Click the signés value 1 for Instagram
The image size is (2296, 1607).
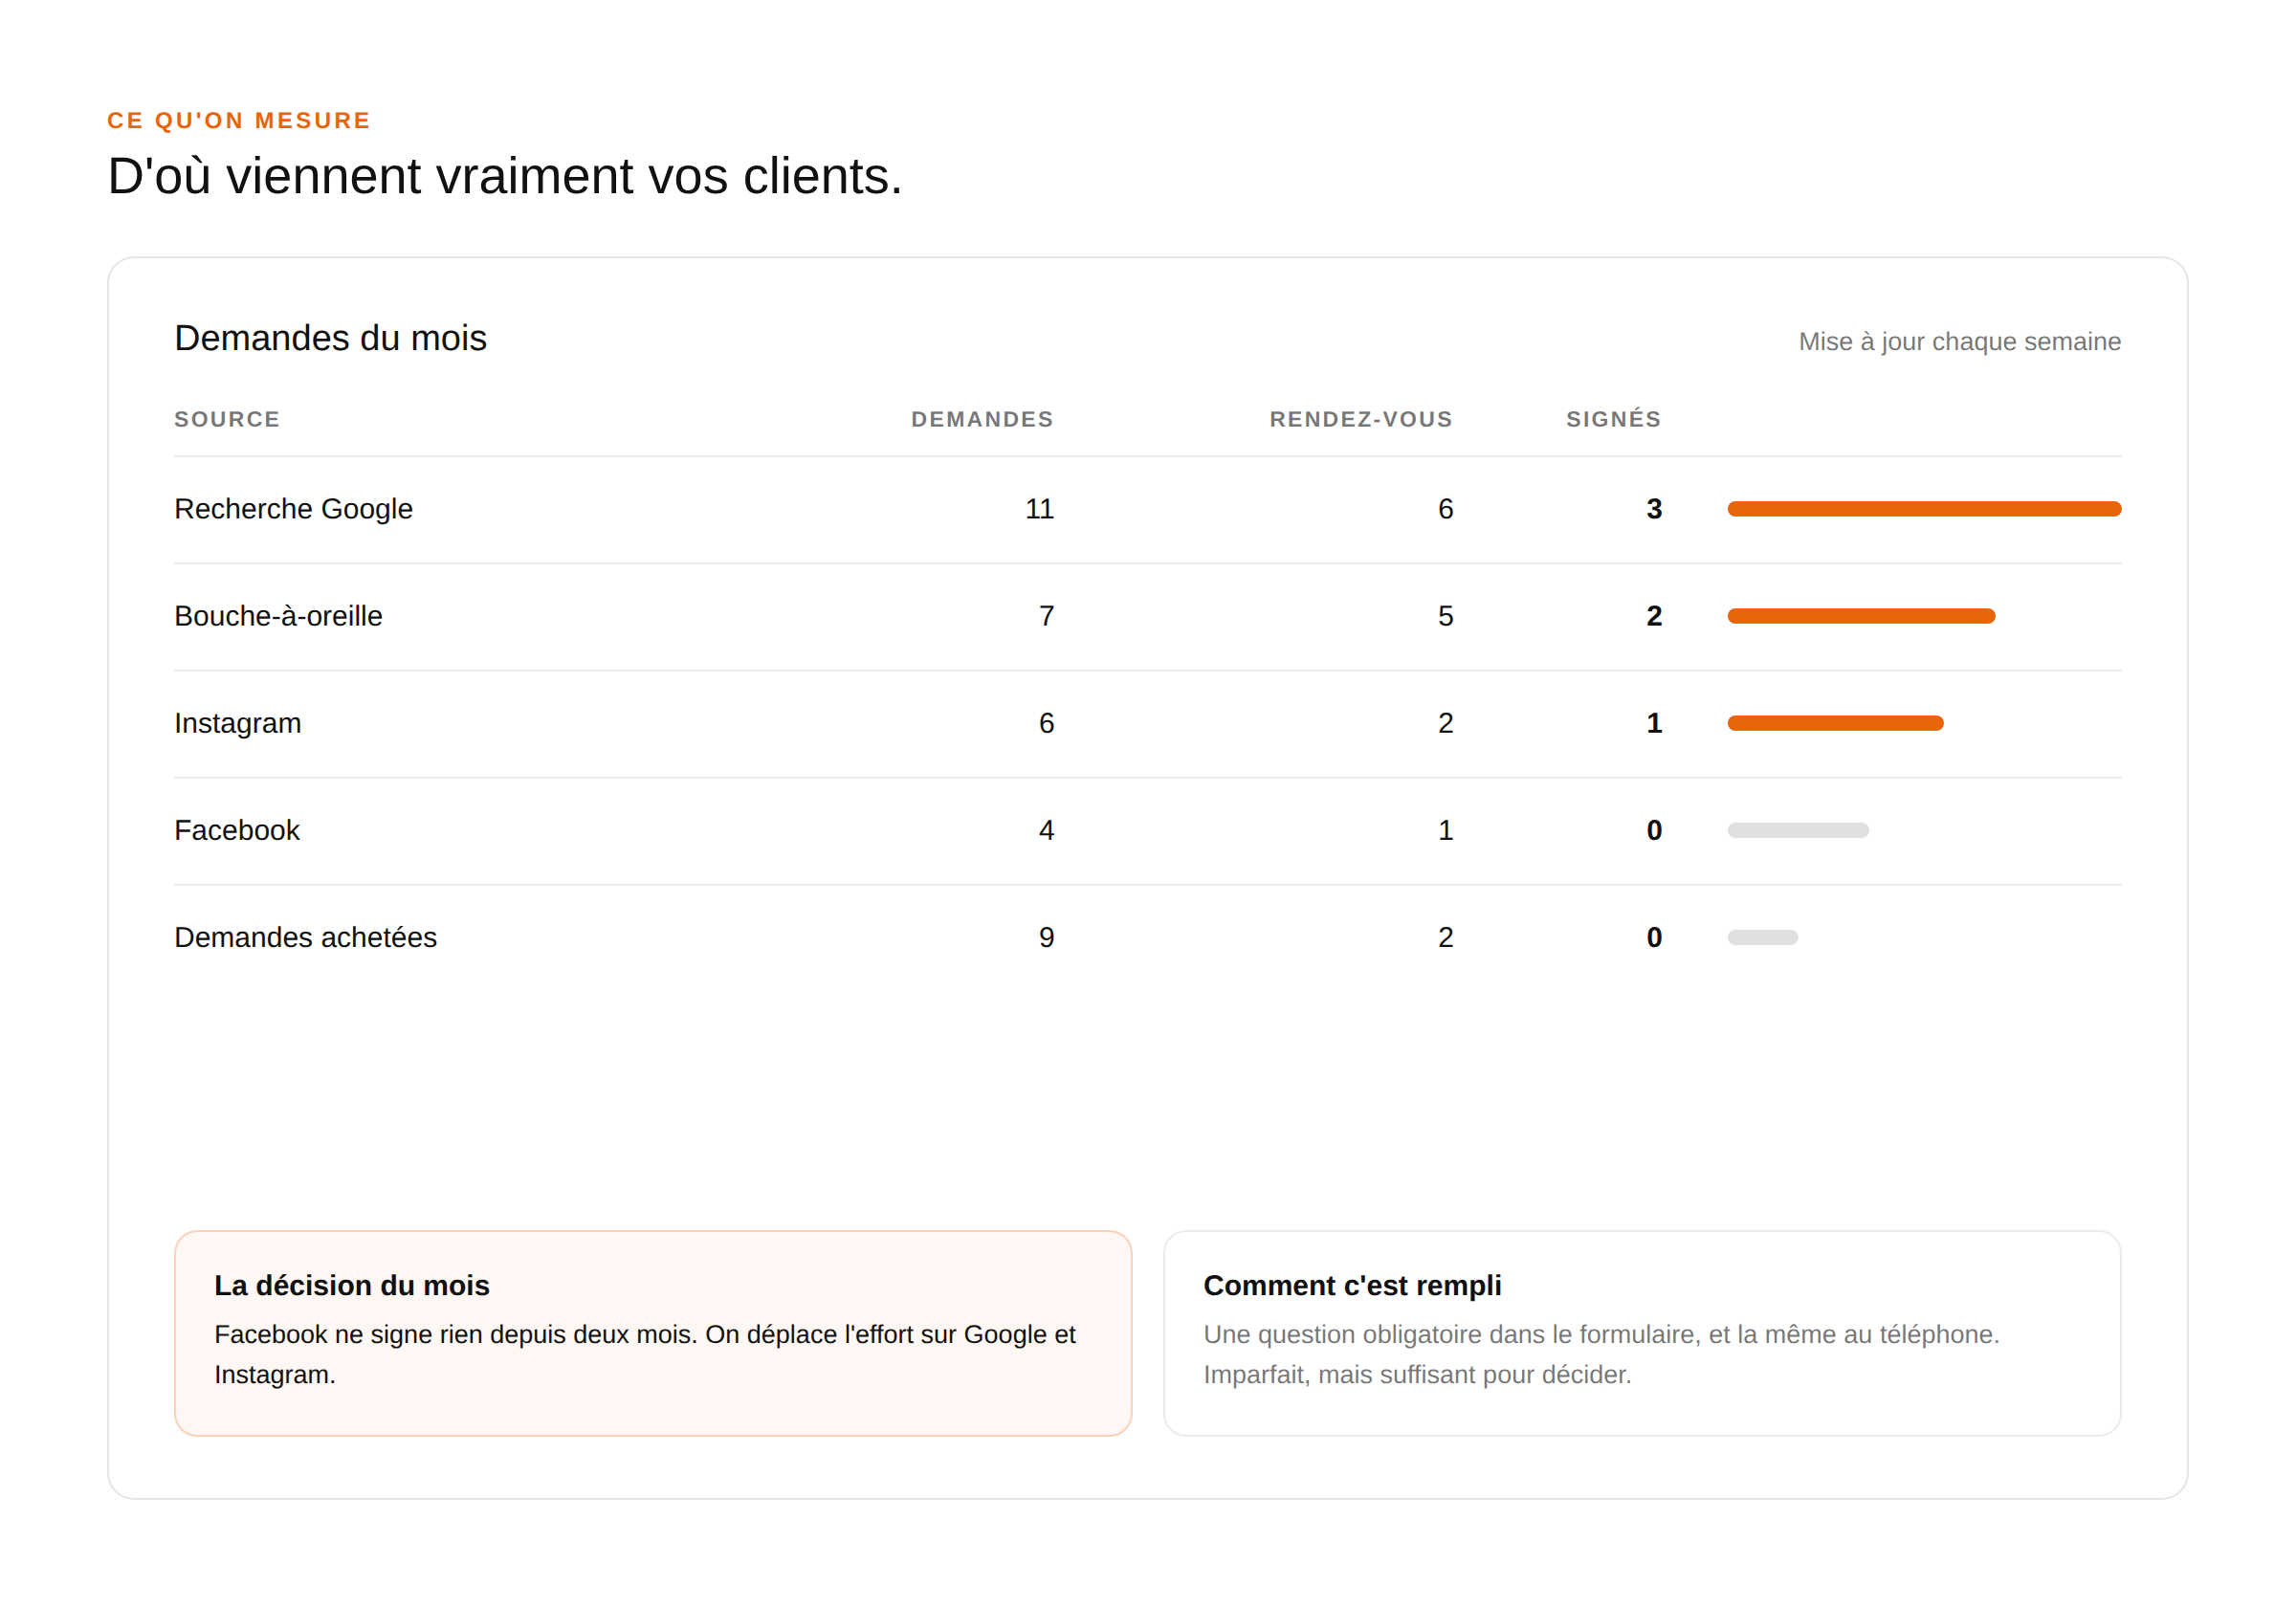pos(1654,723)
